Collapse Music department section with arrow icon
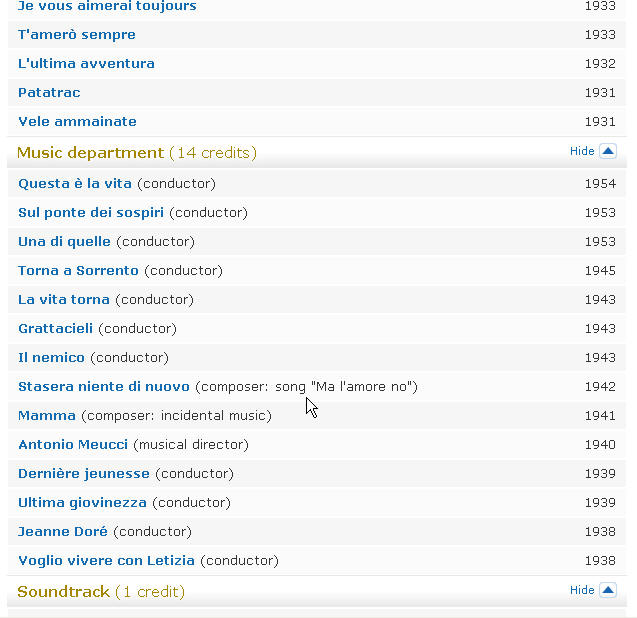This screenshot has height=618, width=637. [x=608, y=152]
